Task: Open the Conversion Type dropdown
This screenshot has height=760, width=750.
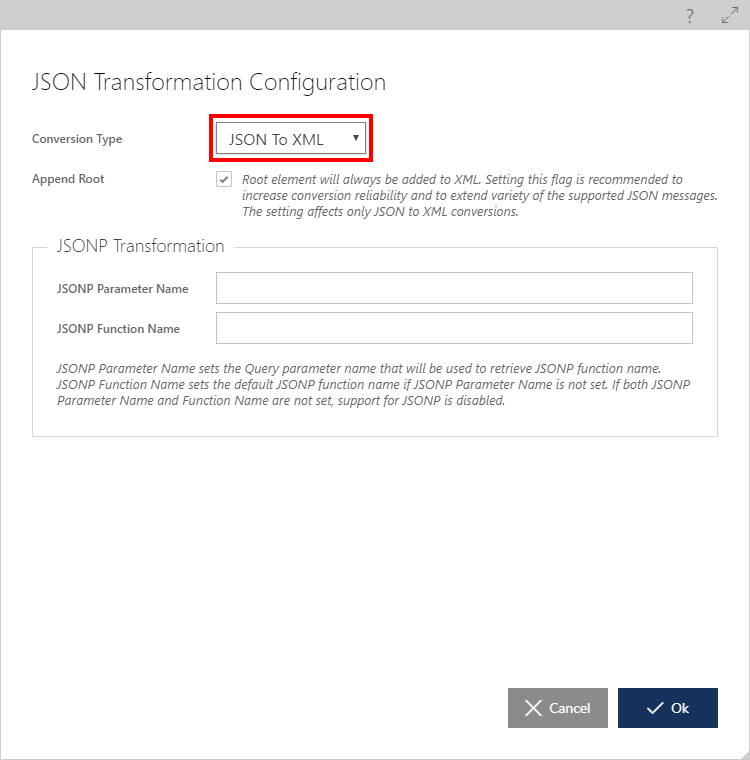Action: click(x=291, y=139)
